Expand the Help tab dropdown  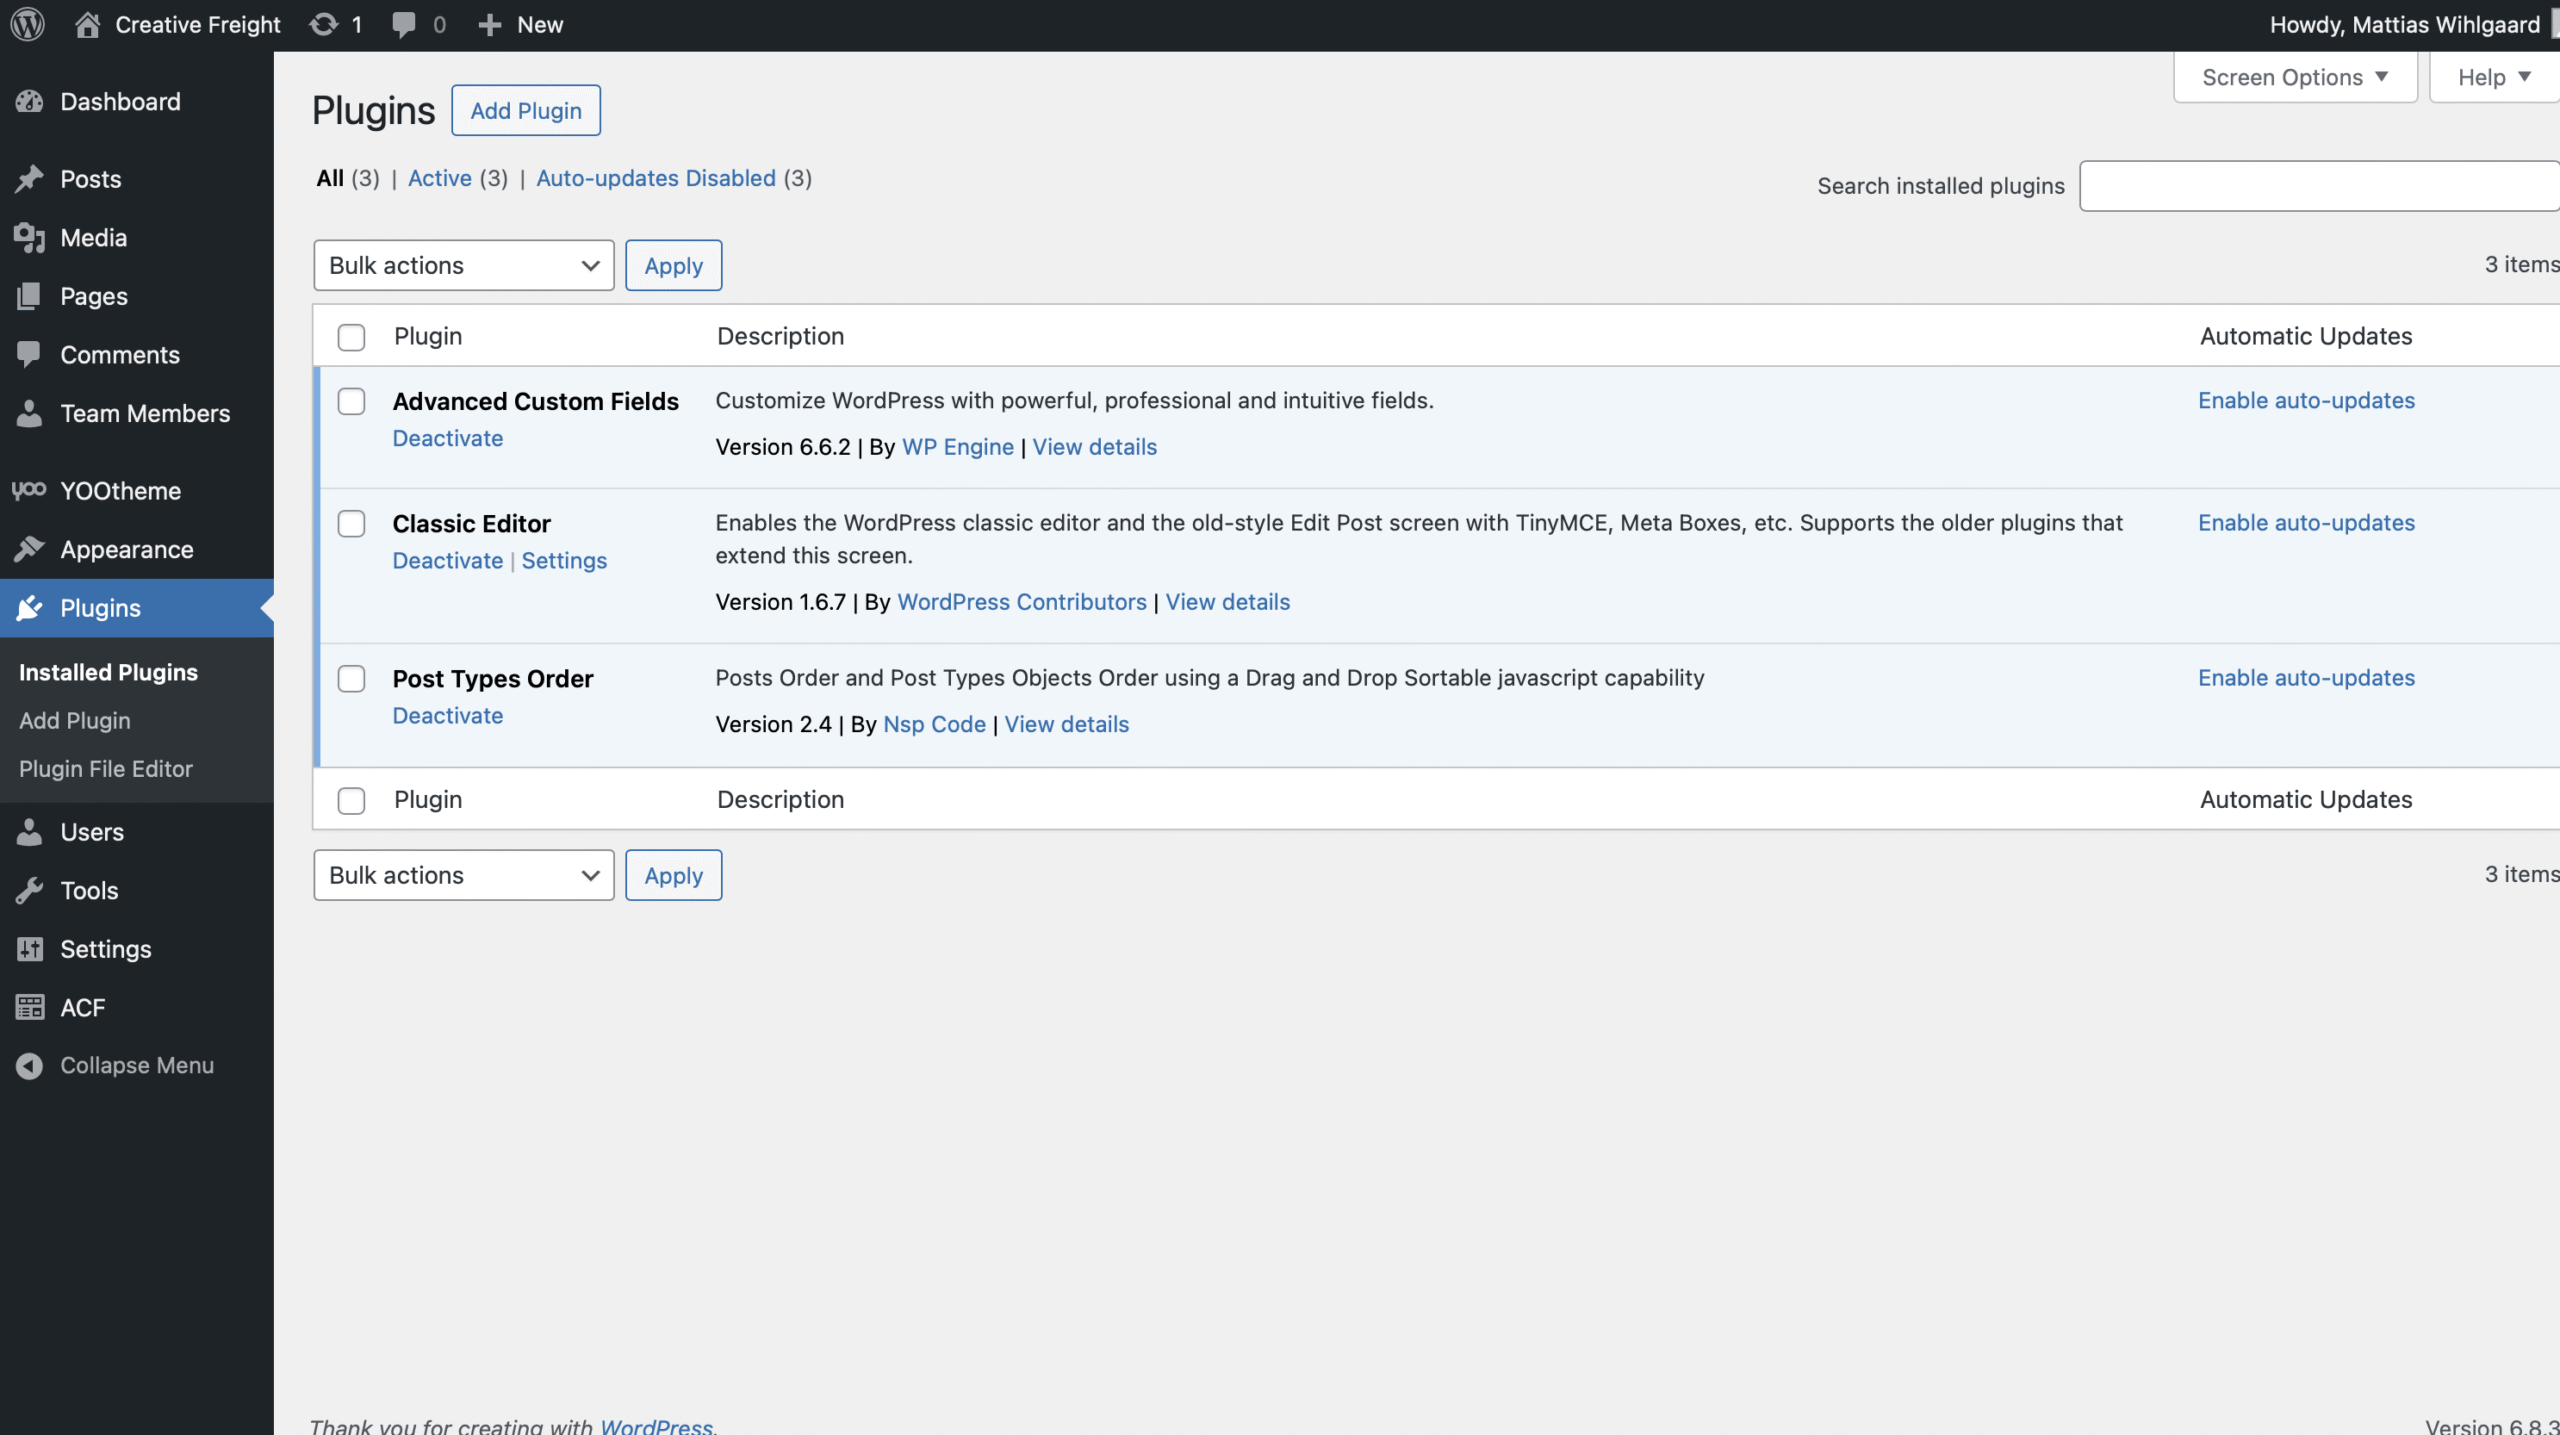[x=2493, y=78]
